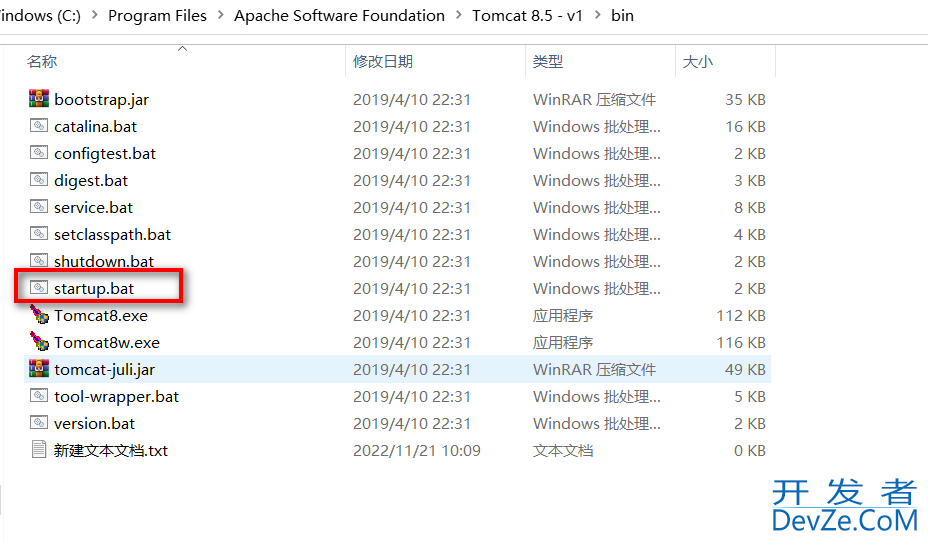
Task: Select the 新建文本文档.txt file name
Action: (x=111, y=451)
